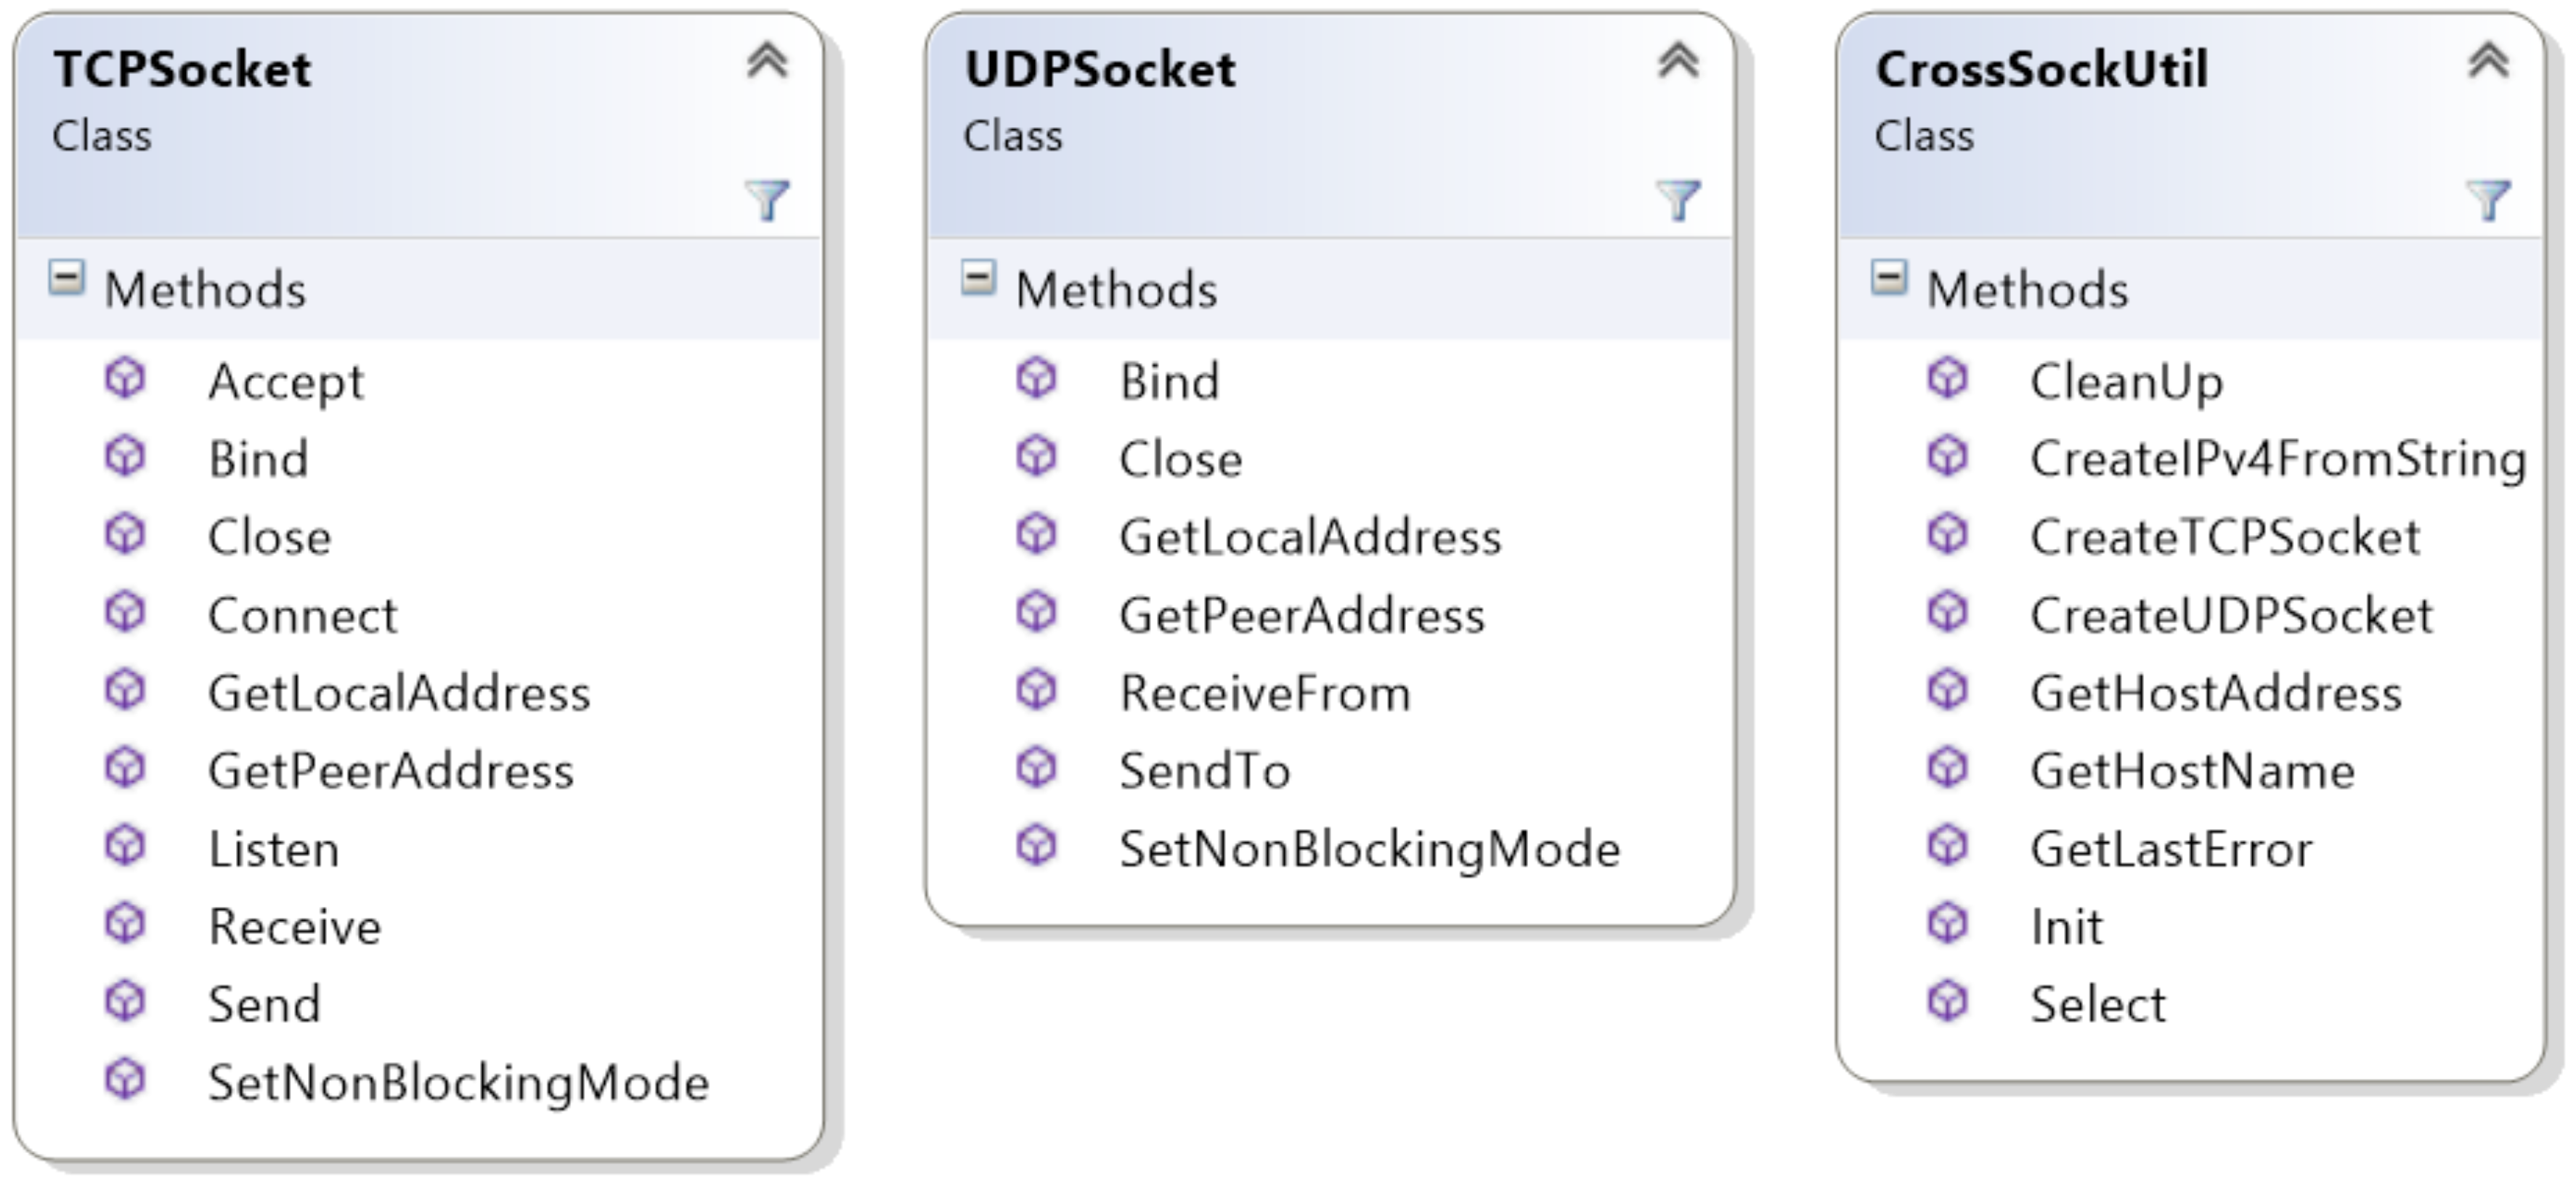Screen dimensions: 2576x1185
Task: Collapse the TCPSocket class box with chevron
Action: pos(767,61)
